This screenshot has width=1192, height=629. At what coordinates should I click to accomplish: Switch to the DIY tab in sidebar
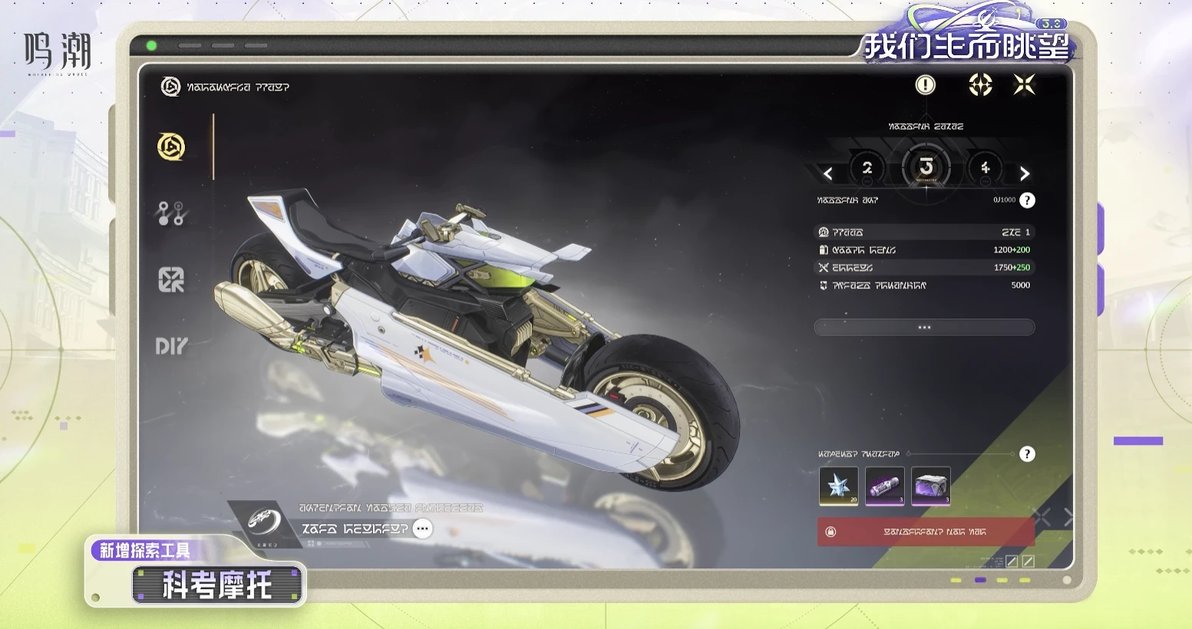(171, 347)
